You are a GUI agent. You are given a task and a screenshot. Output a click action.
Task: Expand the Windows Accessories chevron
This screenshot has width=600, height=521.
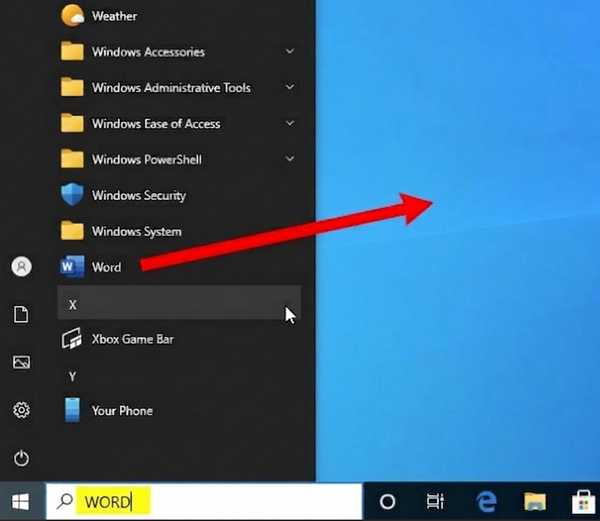(x=290, y=51)
